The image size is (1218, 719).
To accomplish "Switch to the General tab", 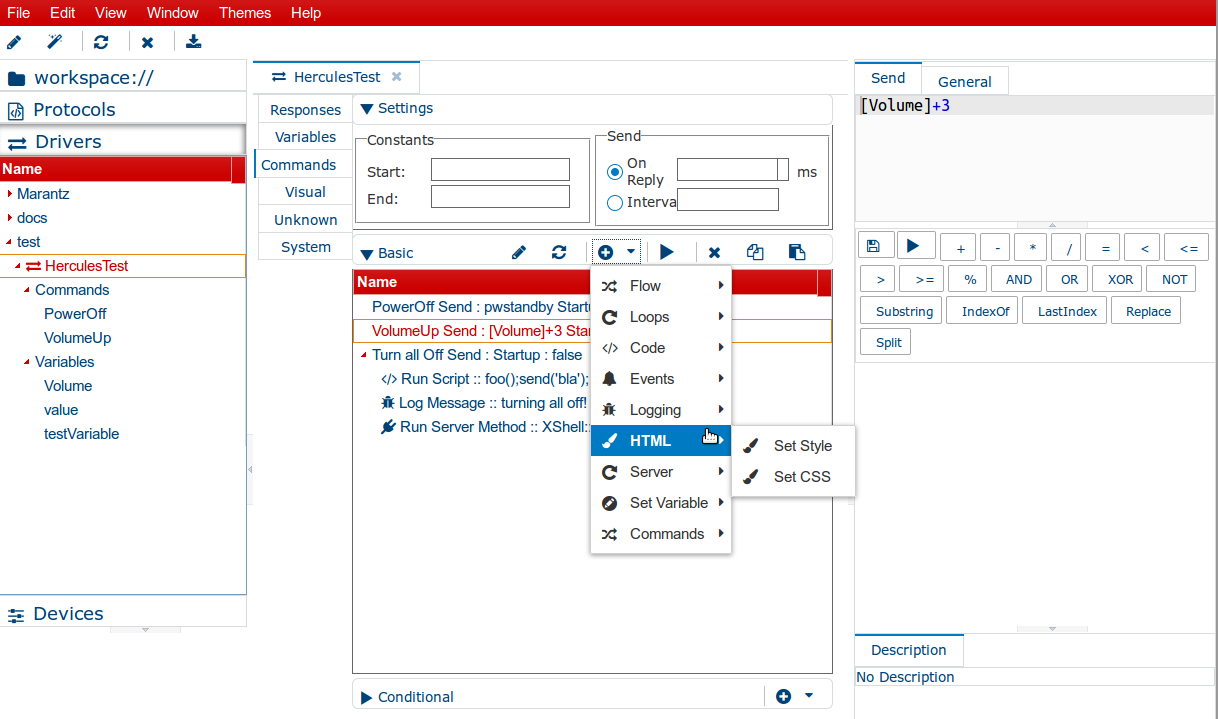I will 964,82.
